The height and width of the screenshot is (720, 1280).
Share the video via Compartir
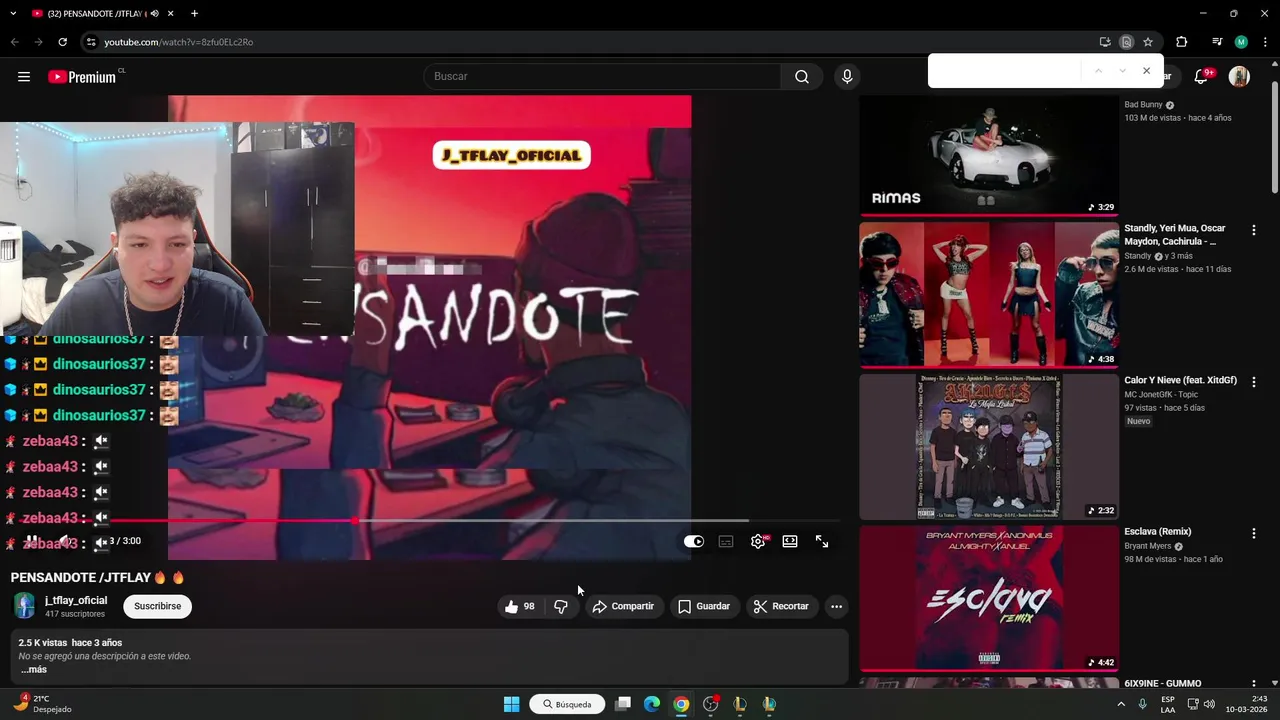click(623, 606)
